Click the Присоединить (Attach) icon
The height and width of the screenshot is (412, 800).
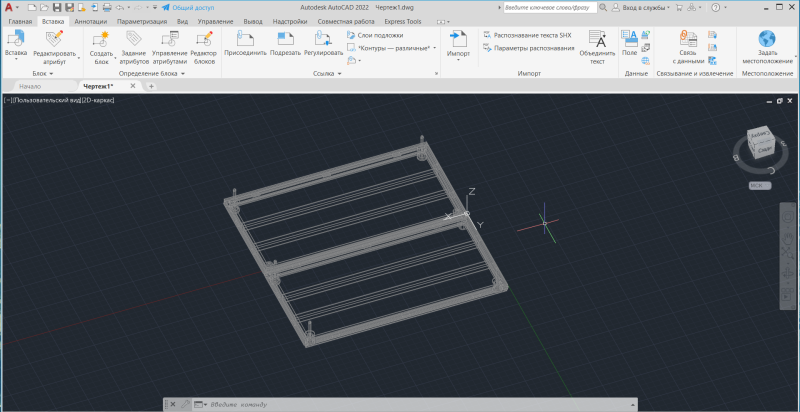pos(245,39)
